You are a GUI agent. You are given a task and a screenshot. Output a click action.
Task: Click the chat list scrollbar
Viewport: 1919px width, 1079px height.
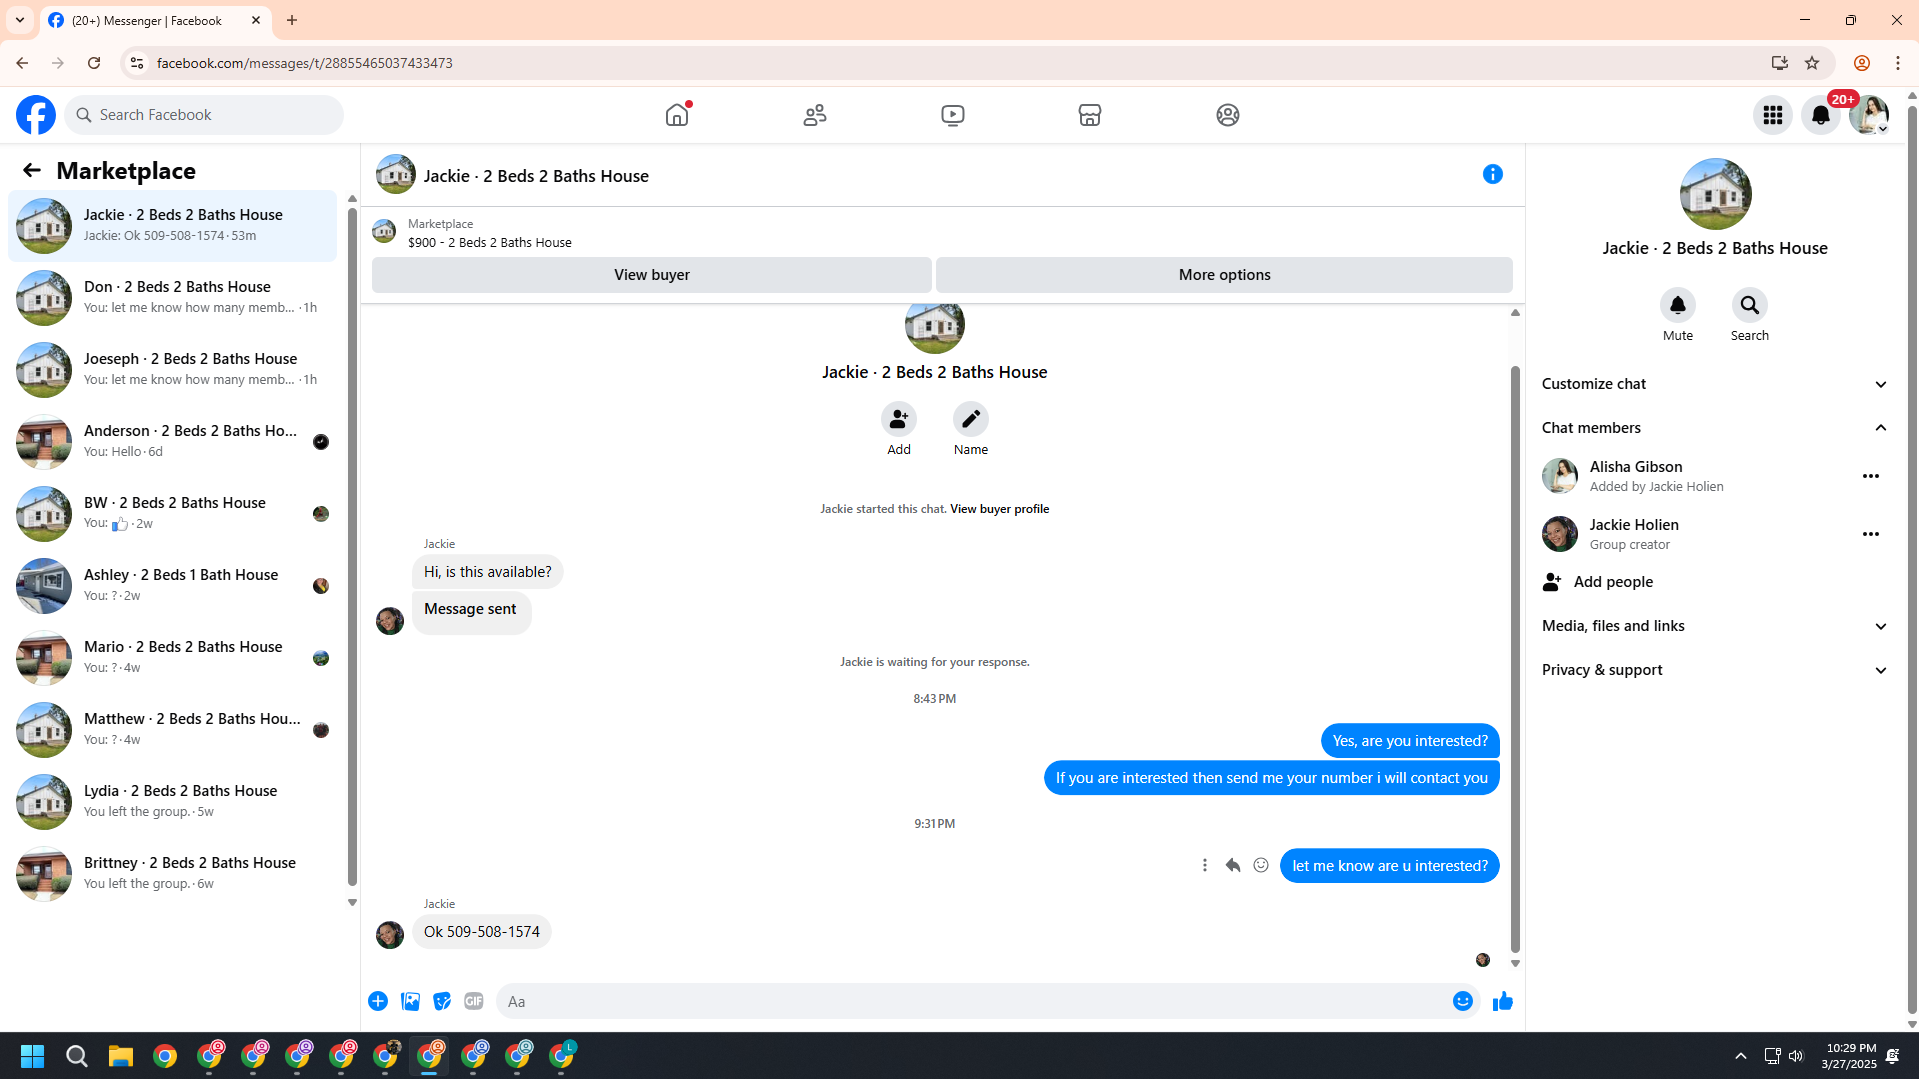[x=352, y=546]
